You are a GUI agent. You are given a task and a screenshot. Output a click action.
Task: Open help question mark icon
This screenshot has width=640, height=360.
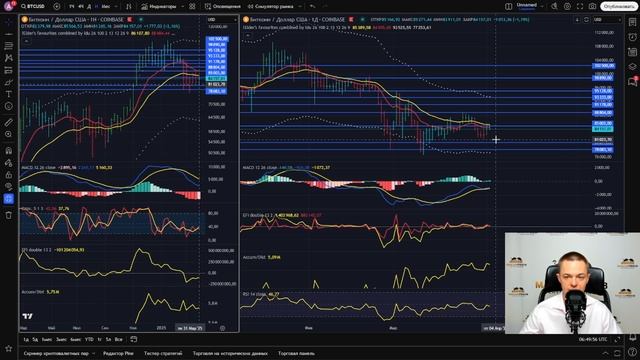(632, 353)
